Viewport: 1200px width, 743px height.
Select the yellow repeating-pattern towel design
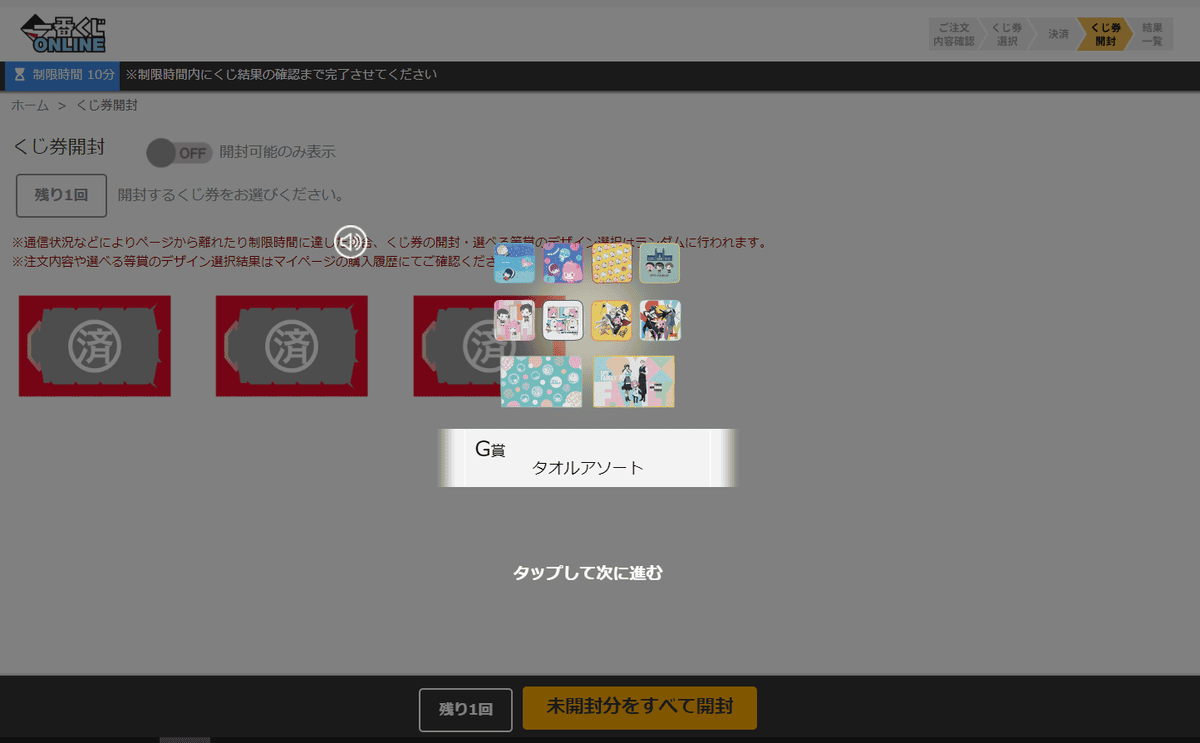(x=611, y=264)
